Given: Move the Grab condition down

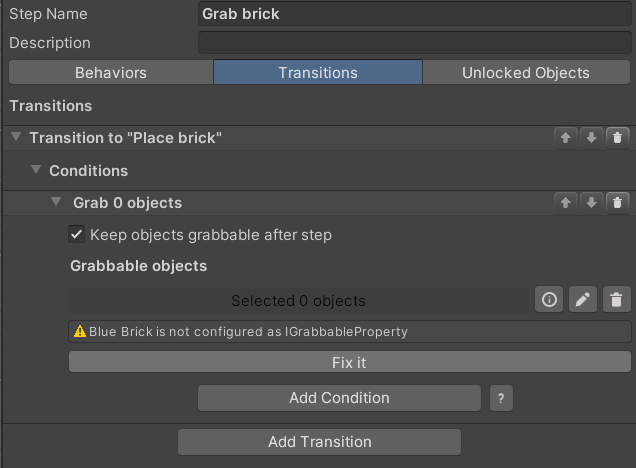Looking at the screenshot, I should [x=592, y=203].
